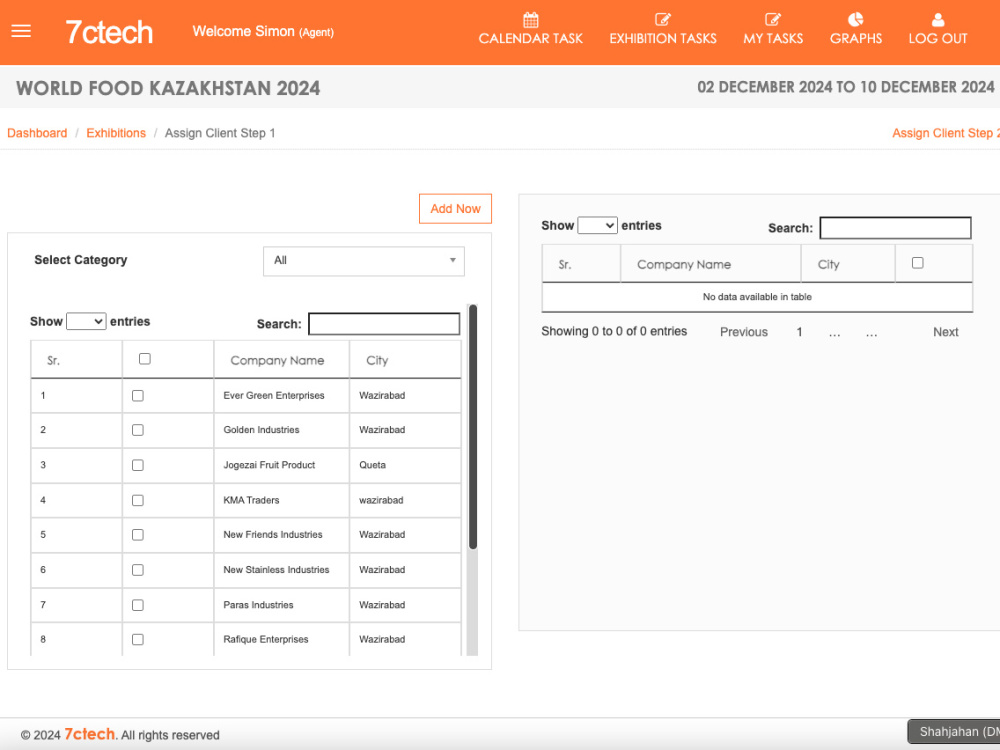Click the Rafique Enterprises company name
This screenshot has width=1000, height=750.
coord(266,639)
